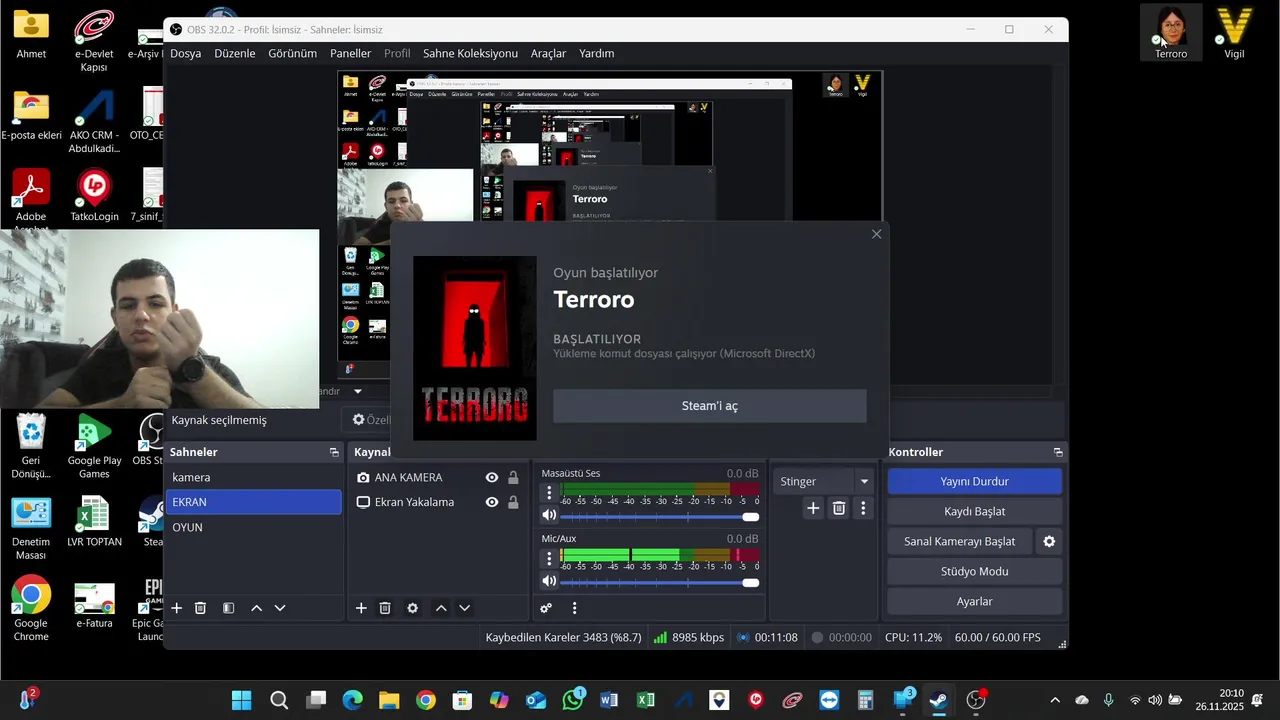Open source properties gear in Kaynaklar toolbar

click(412, 608)
